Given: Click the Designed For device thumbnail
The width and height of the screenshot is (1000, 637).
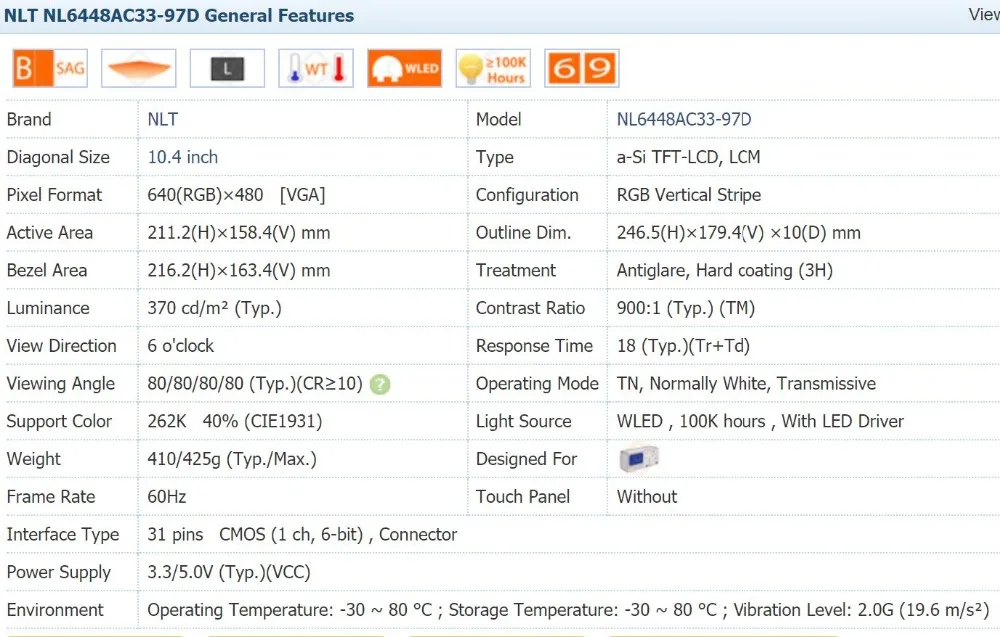Looking at the screenshot, I should pos(638,459).
